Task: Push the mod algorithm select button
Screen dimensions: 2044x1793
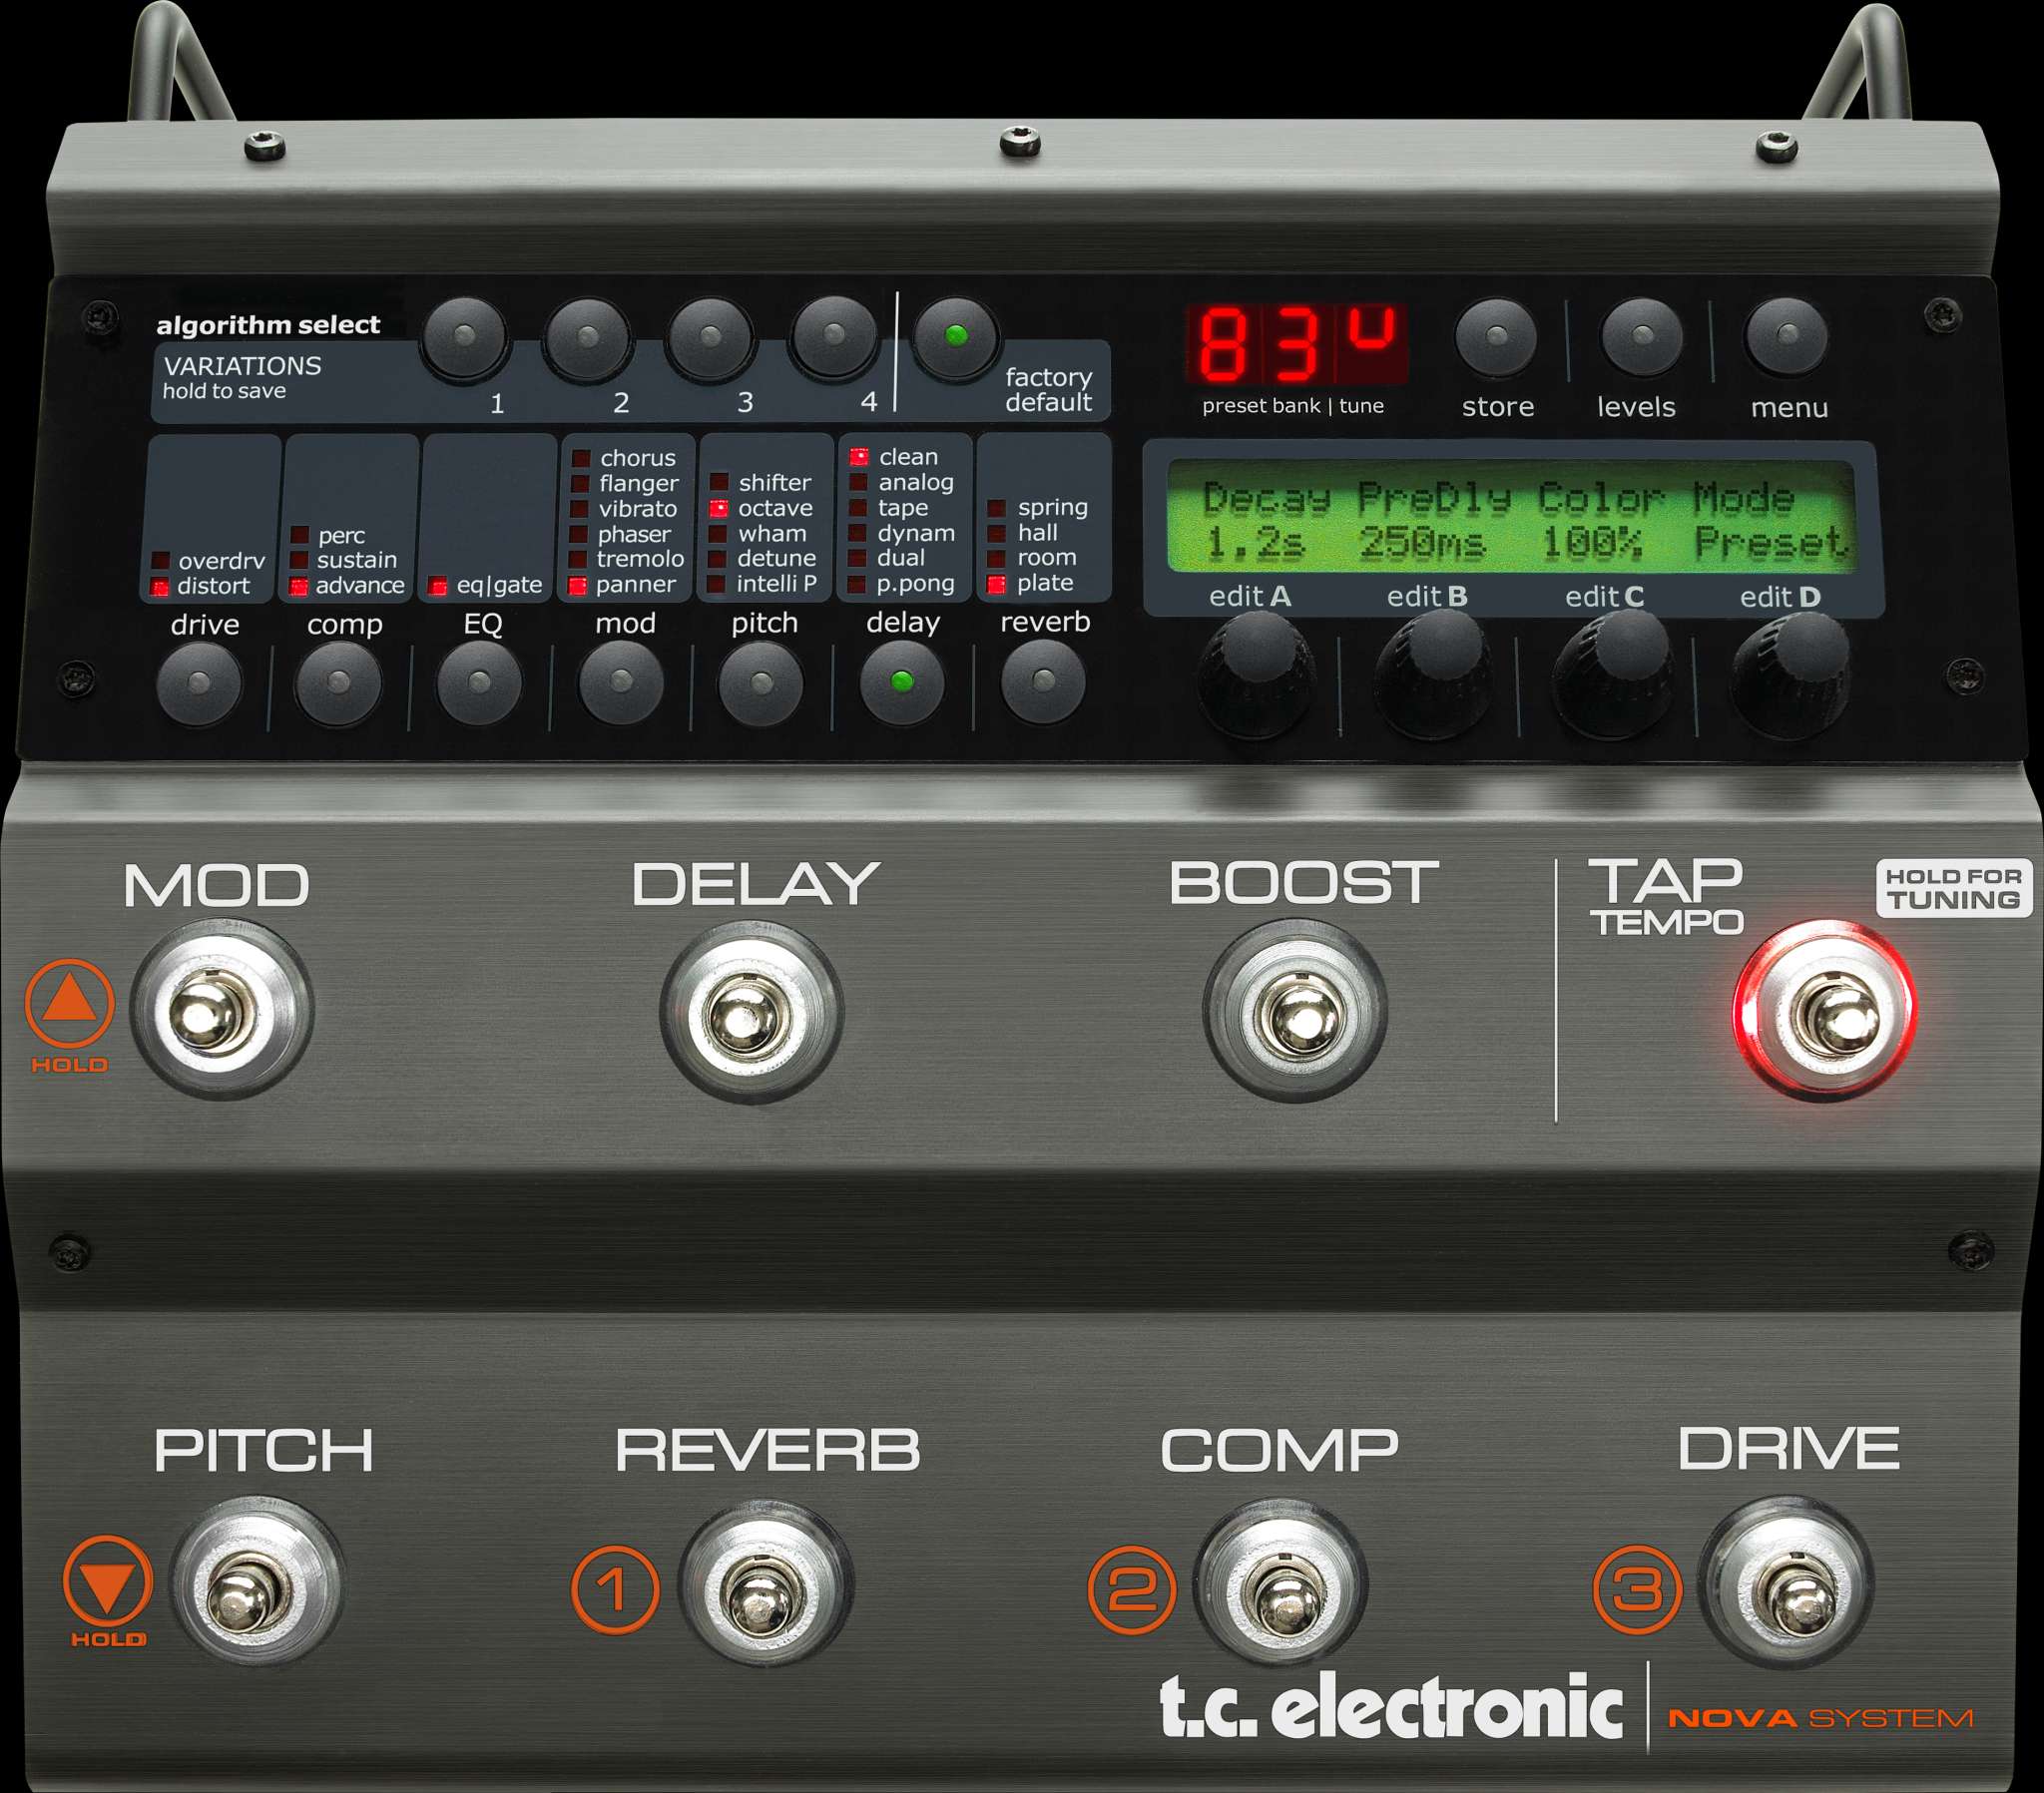Action: pyautogui.click(x=621, y=683)
